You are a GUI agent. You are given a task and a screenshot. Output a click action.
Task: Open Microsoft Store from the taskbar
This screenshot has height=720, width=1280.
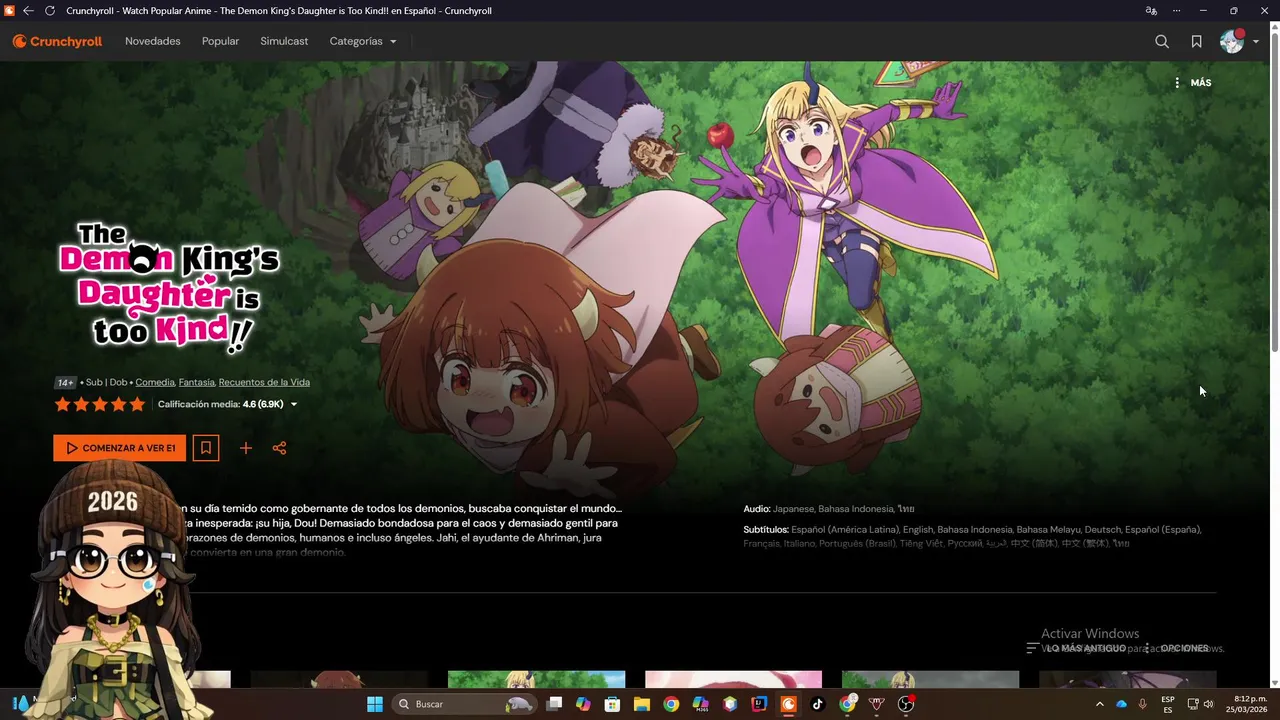[x=612, y=704]
